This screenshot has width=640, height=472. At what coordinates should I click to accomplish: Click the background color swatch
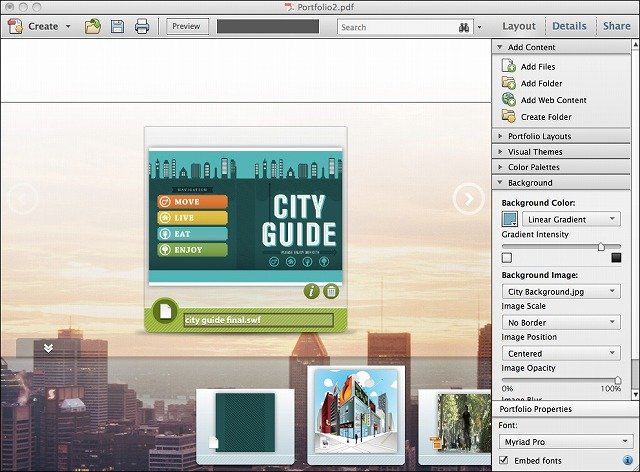(x=509, y=219)
